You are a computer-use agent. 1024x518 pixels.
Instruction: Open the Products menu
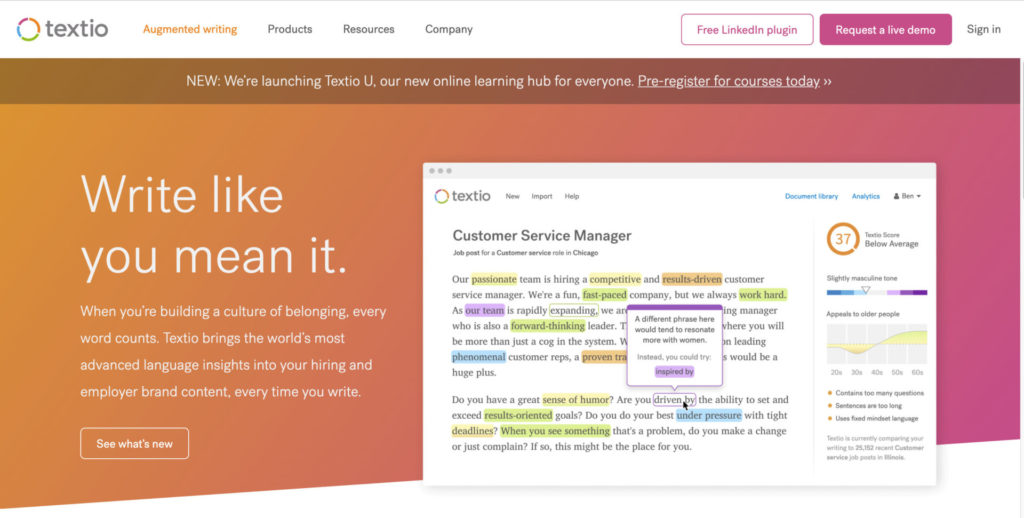(x=290, y=29)
